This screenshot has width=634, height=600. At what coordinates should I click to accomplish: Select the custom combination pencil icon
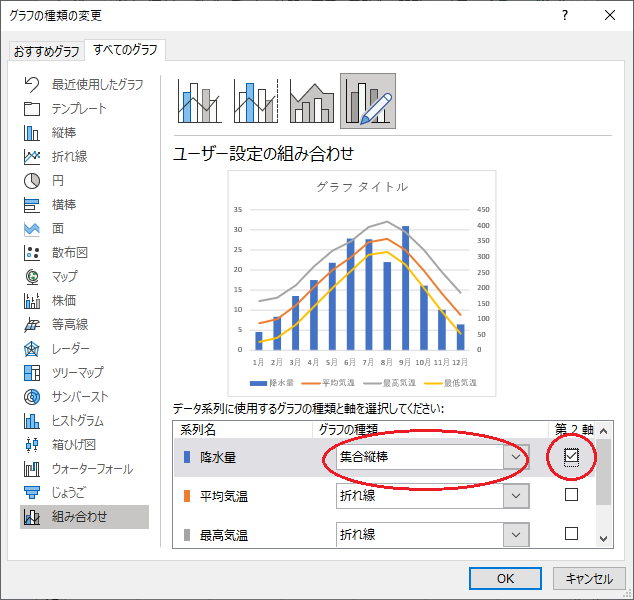coord(367,101)
